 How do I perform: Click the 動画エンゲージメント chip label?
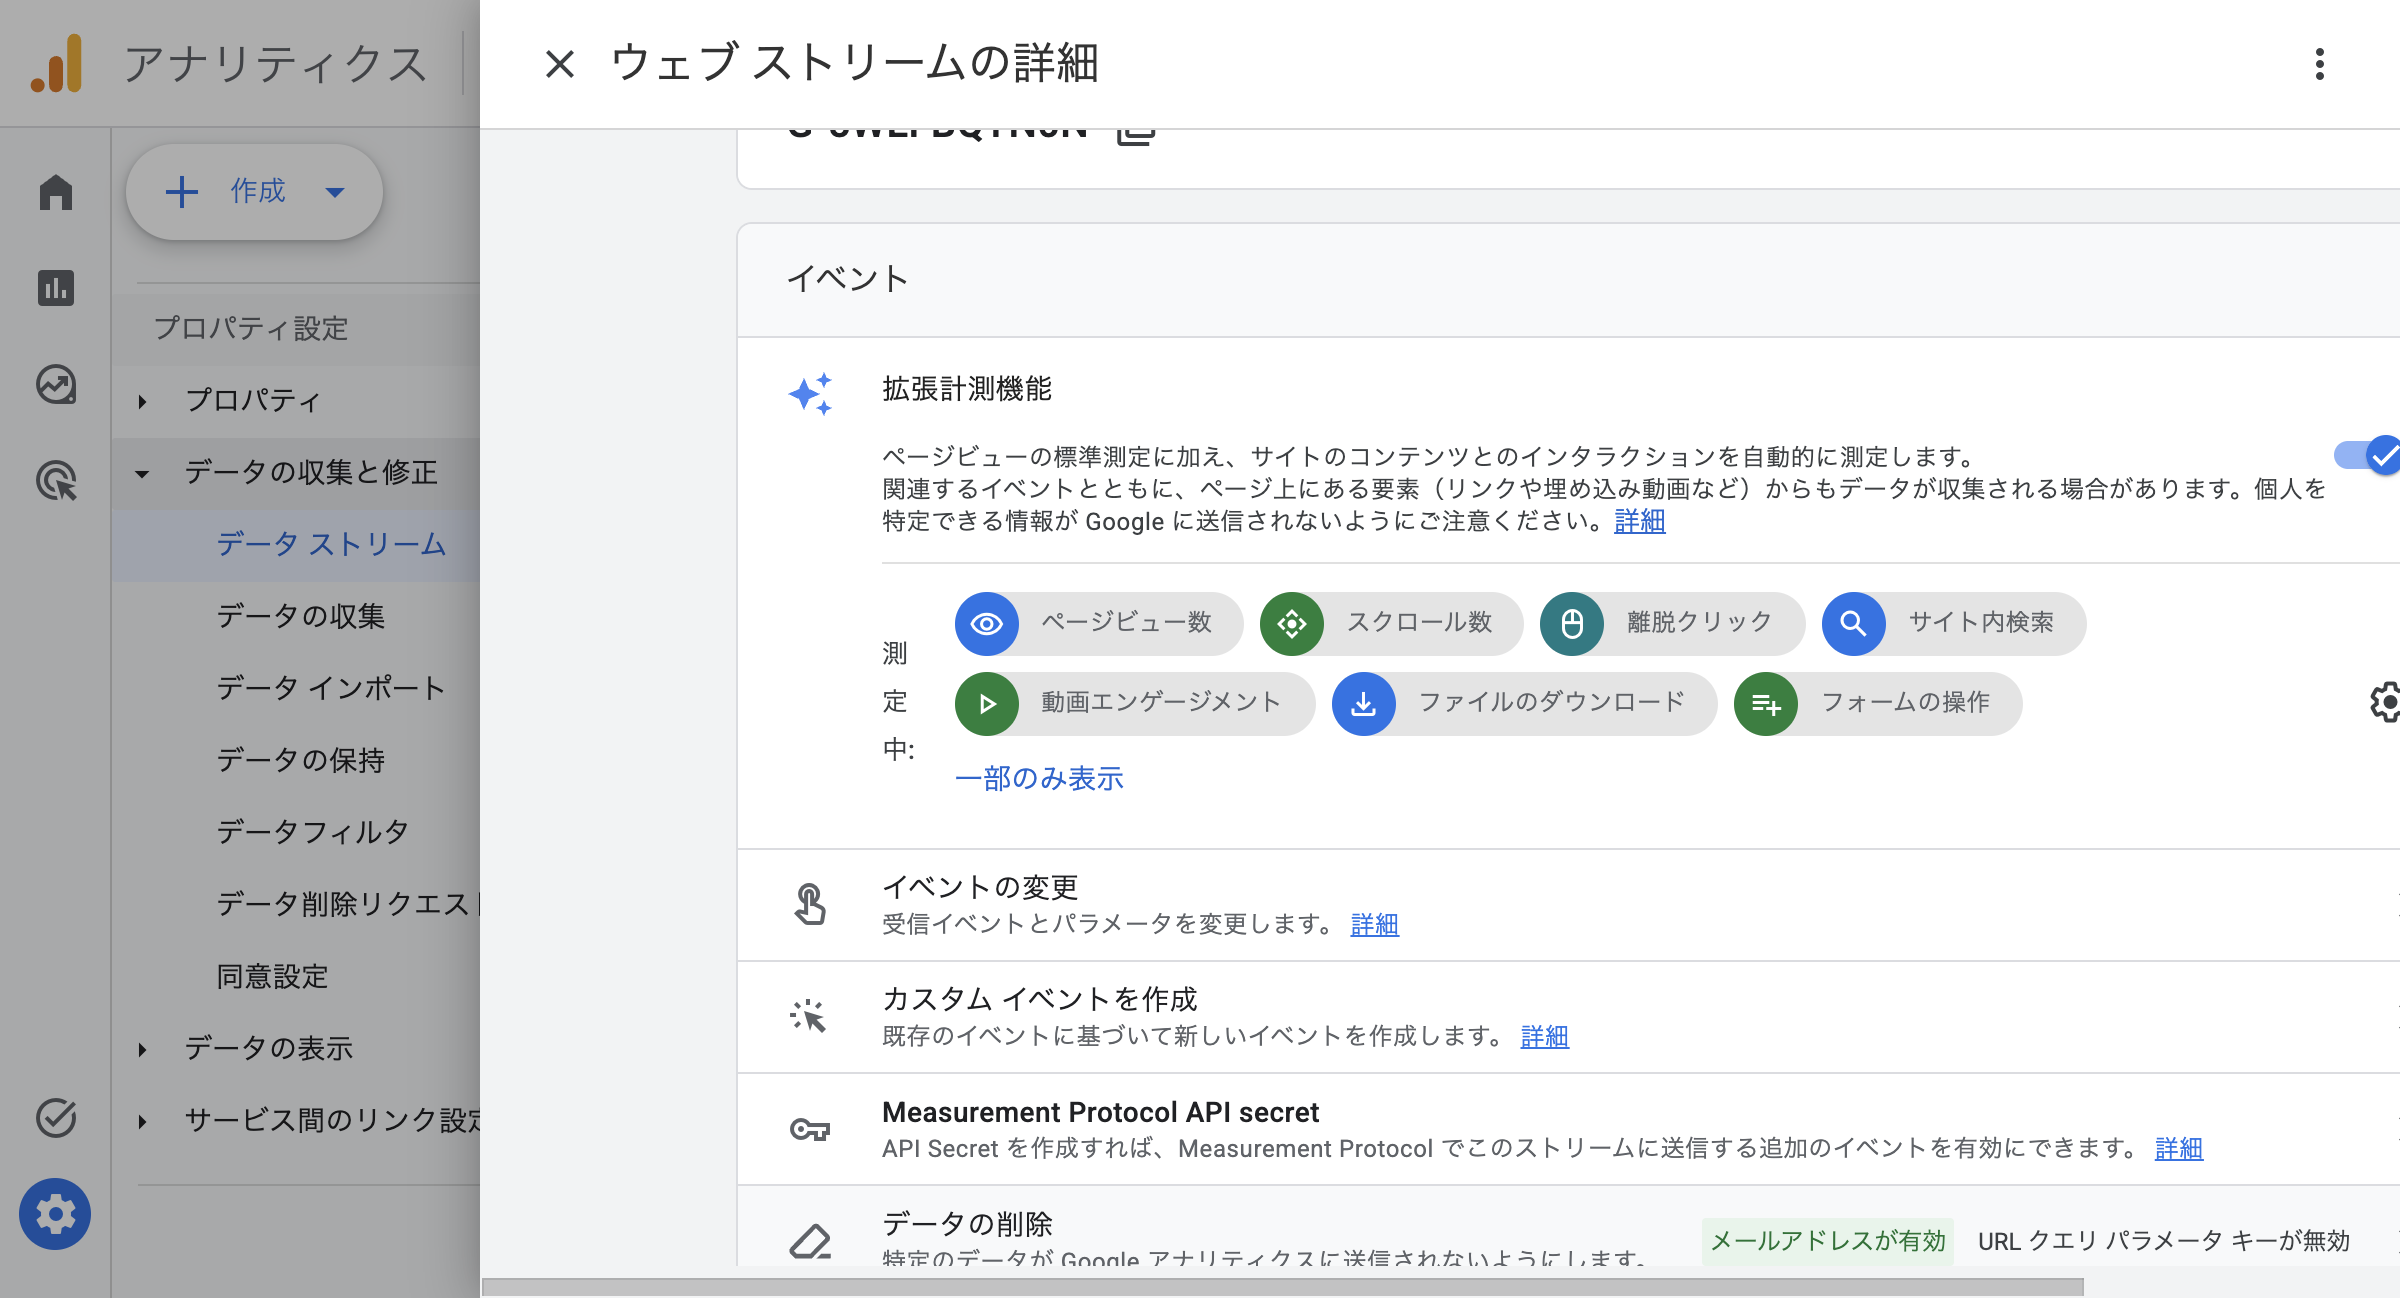pyautogui.click(x=1161, y=702)
